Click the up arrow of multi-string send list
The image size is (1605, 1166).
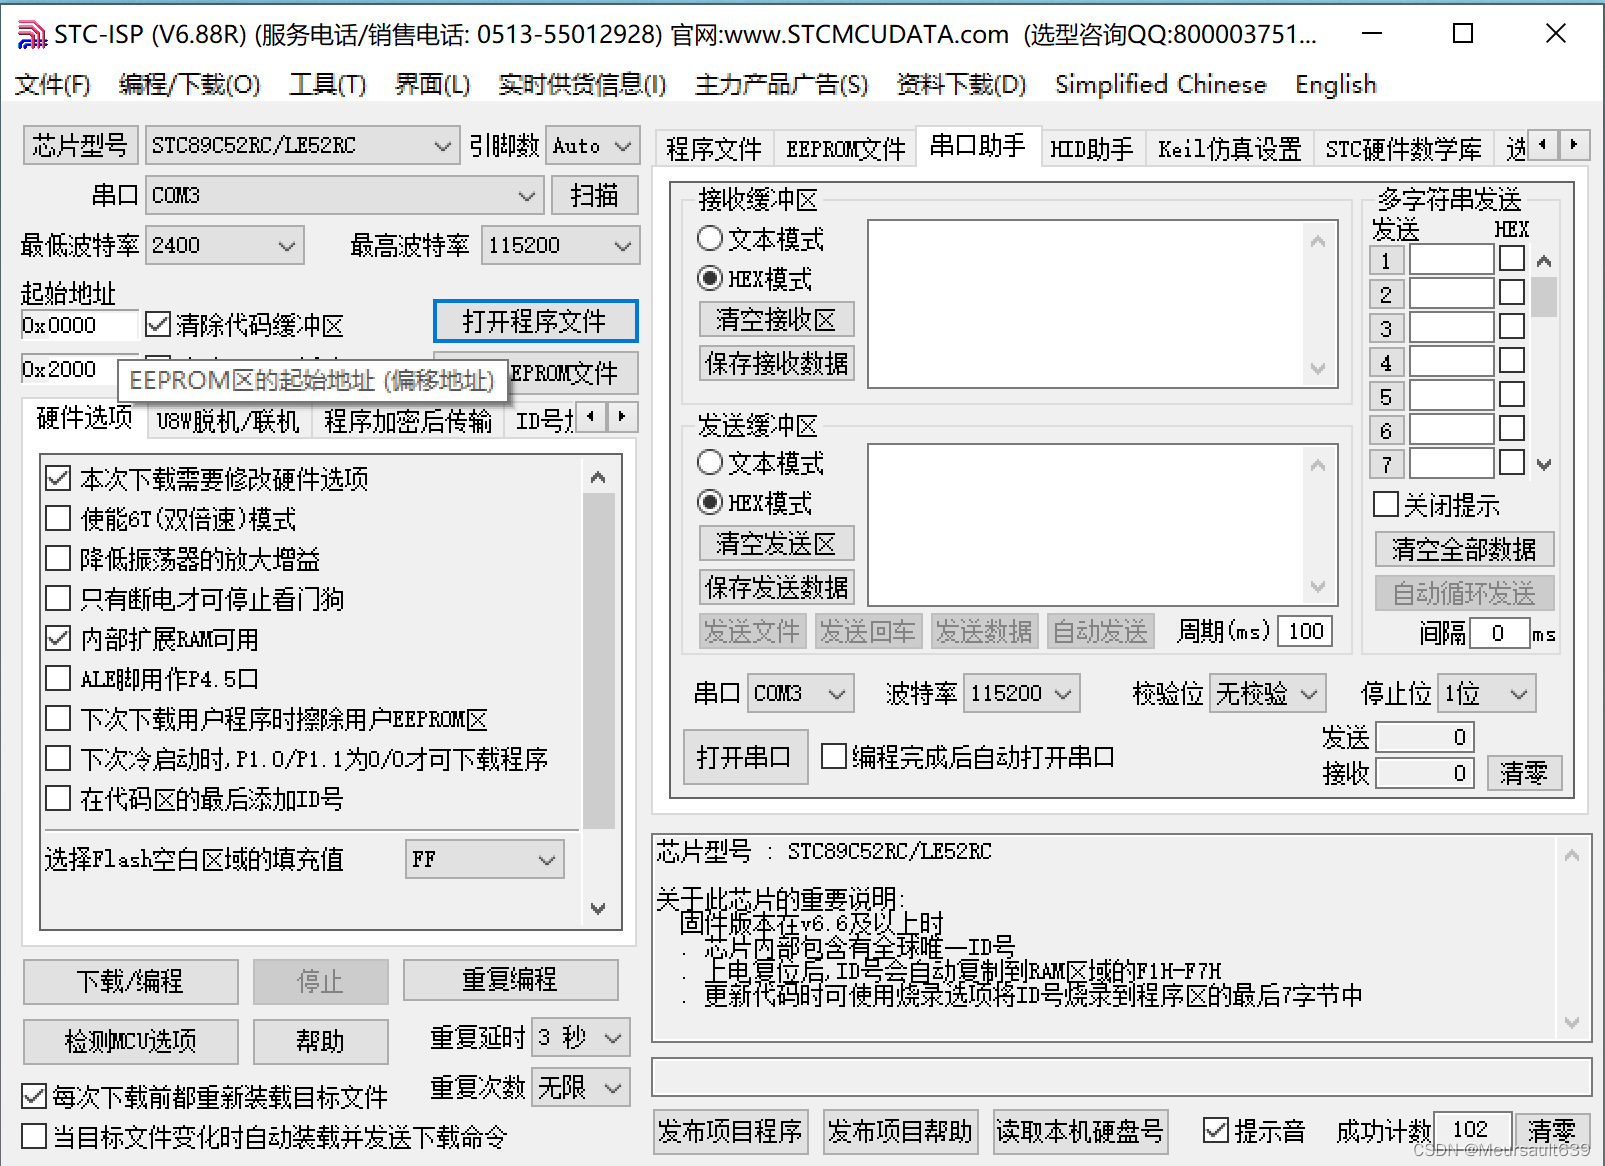1544,262
